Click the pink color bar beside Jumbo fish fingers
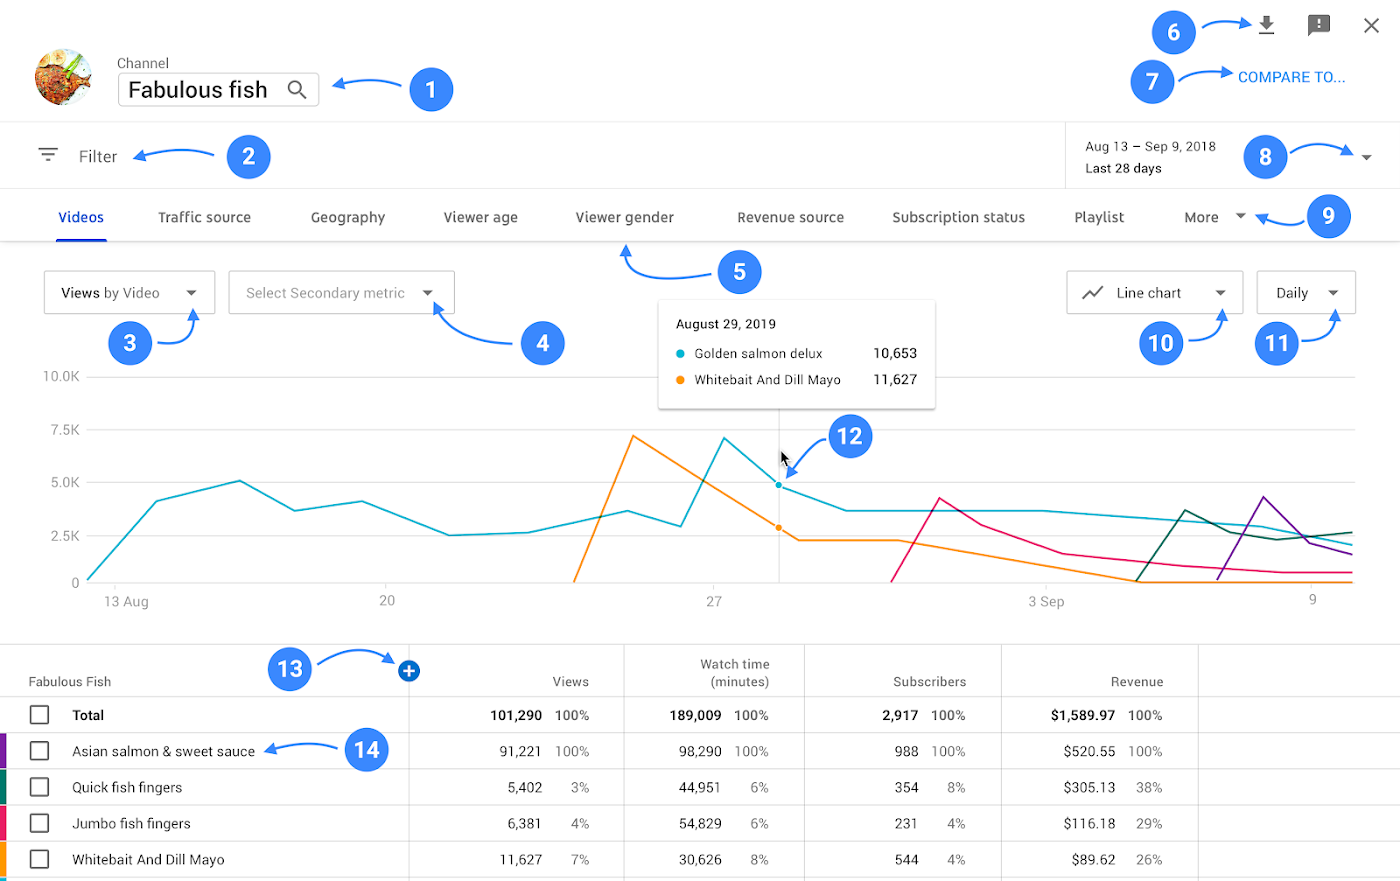The image size is (1400, 881). (x=3, y=823)
